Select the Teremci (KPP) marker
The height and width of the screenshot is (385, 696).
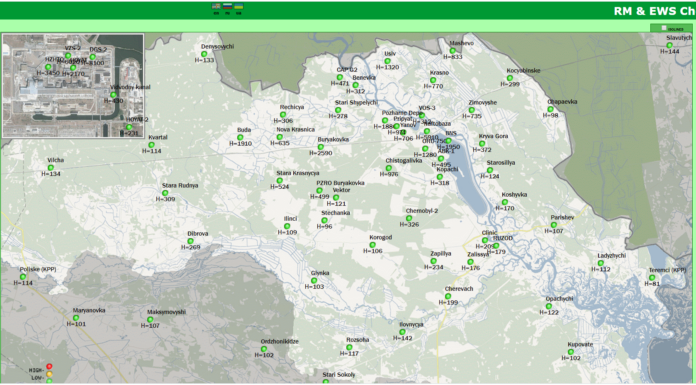click(652, 278)
